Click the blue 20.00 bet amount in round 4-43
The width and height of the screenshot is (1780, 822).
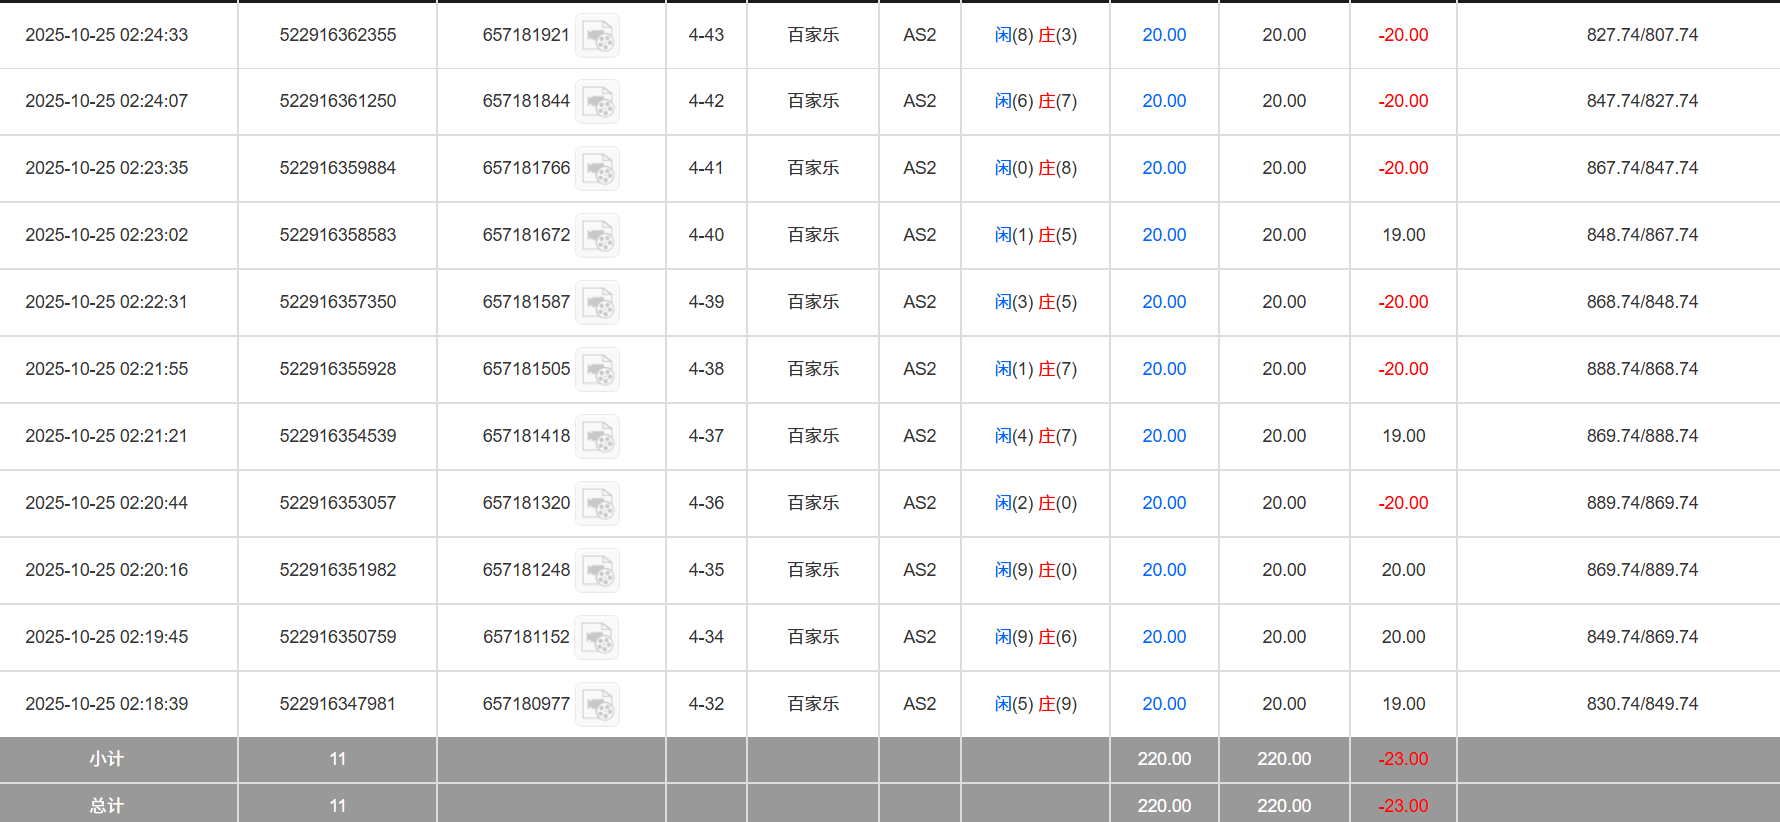1163,35
